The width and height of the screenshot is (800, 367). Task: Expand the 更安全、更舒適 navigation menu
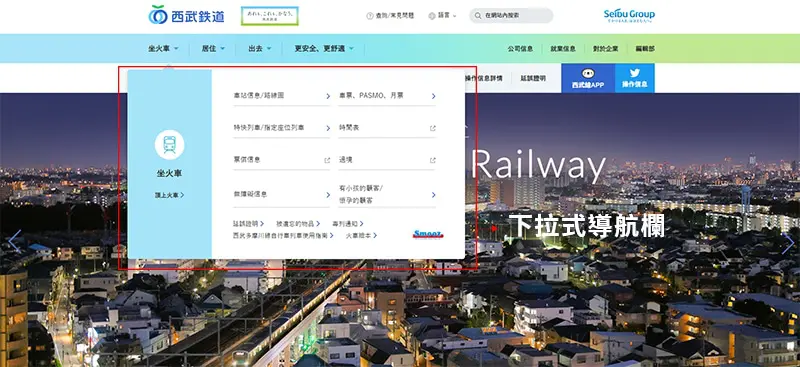(324, 48)
